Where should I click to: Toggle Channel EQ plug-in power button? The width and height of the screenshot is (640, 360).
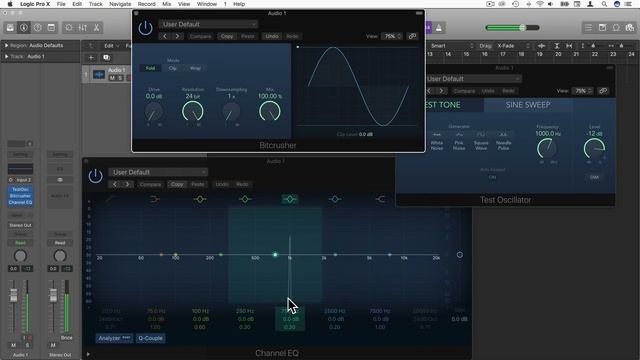click(x=95, y=176)
